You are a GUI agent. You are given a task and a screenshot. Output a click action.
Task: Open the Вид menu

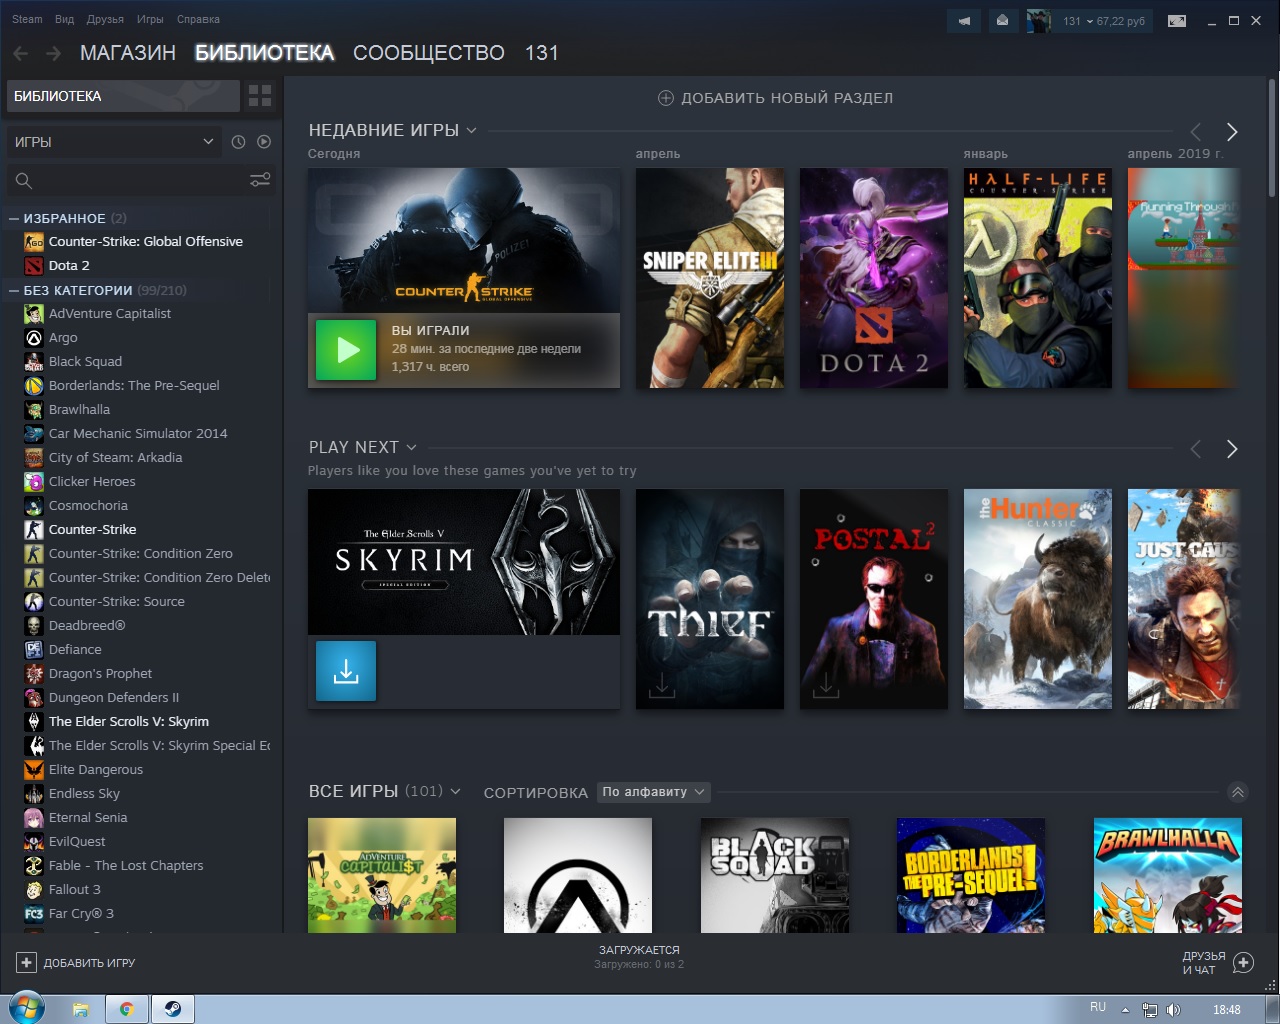[x=65, y=19]
